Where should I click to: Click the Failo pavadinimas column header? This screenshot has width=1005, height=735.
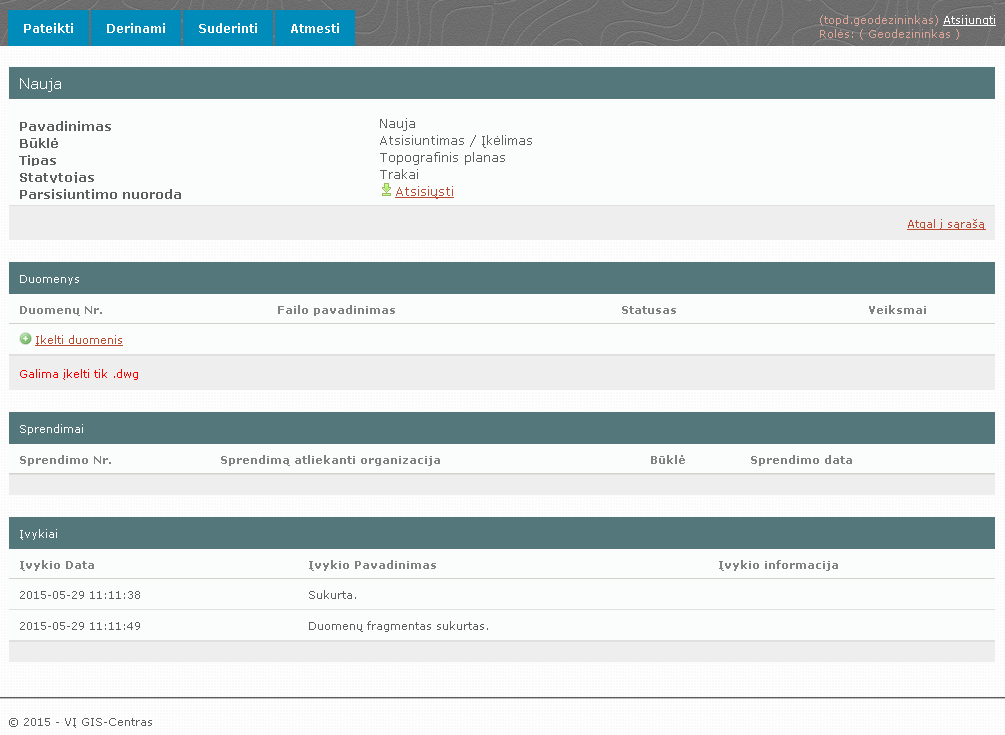click(336, 310)
